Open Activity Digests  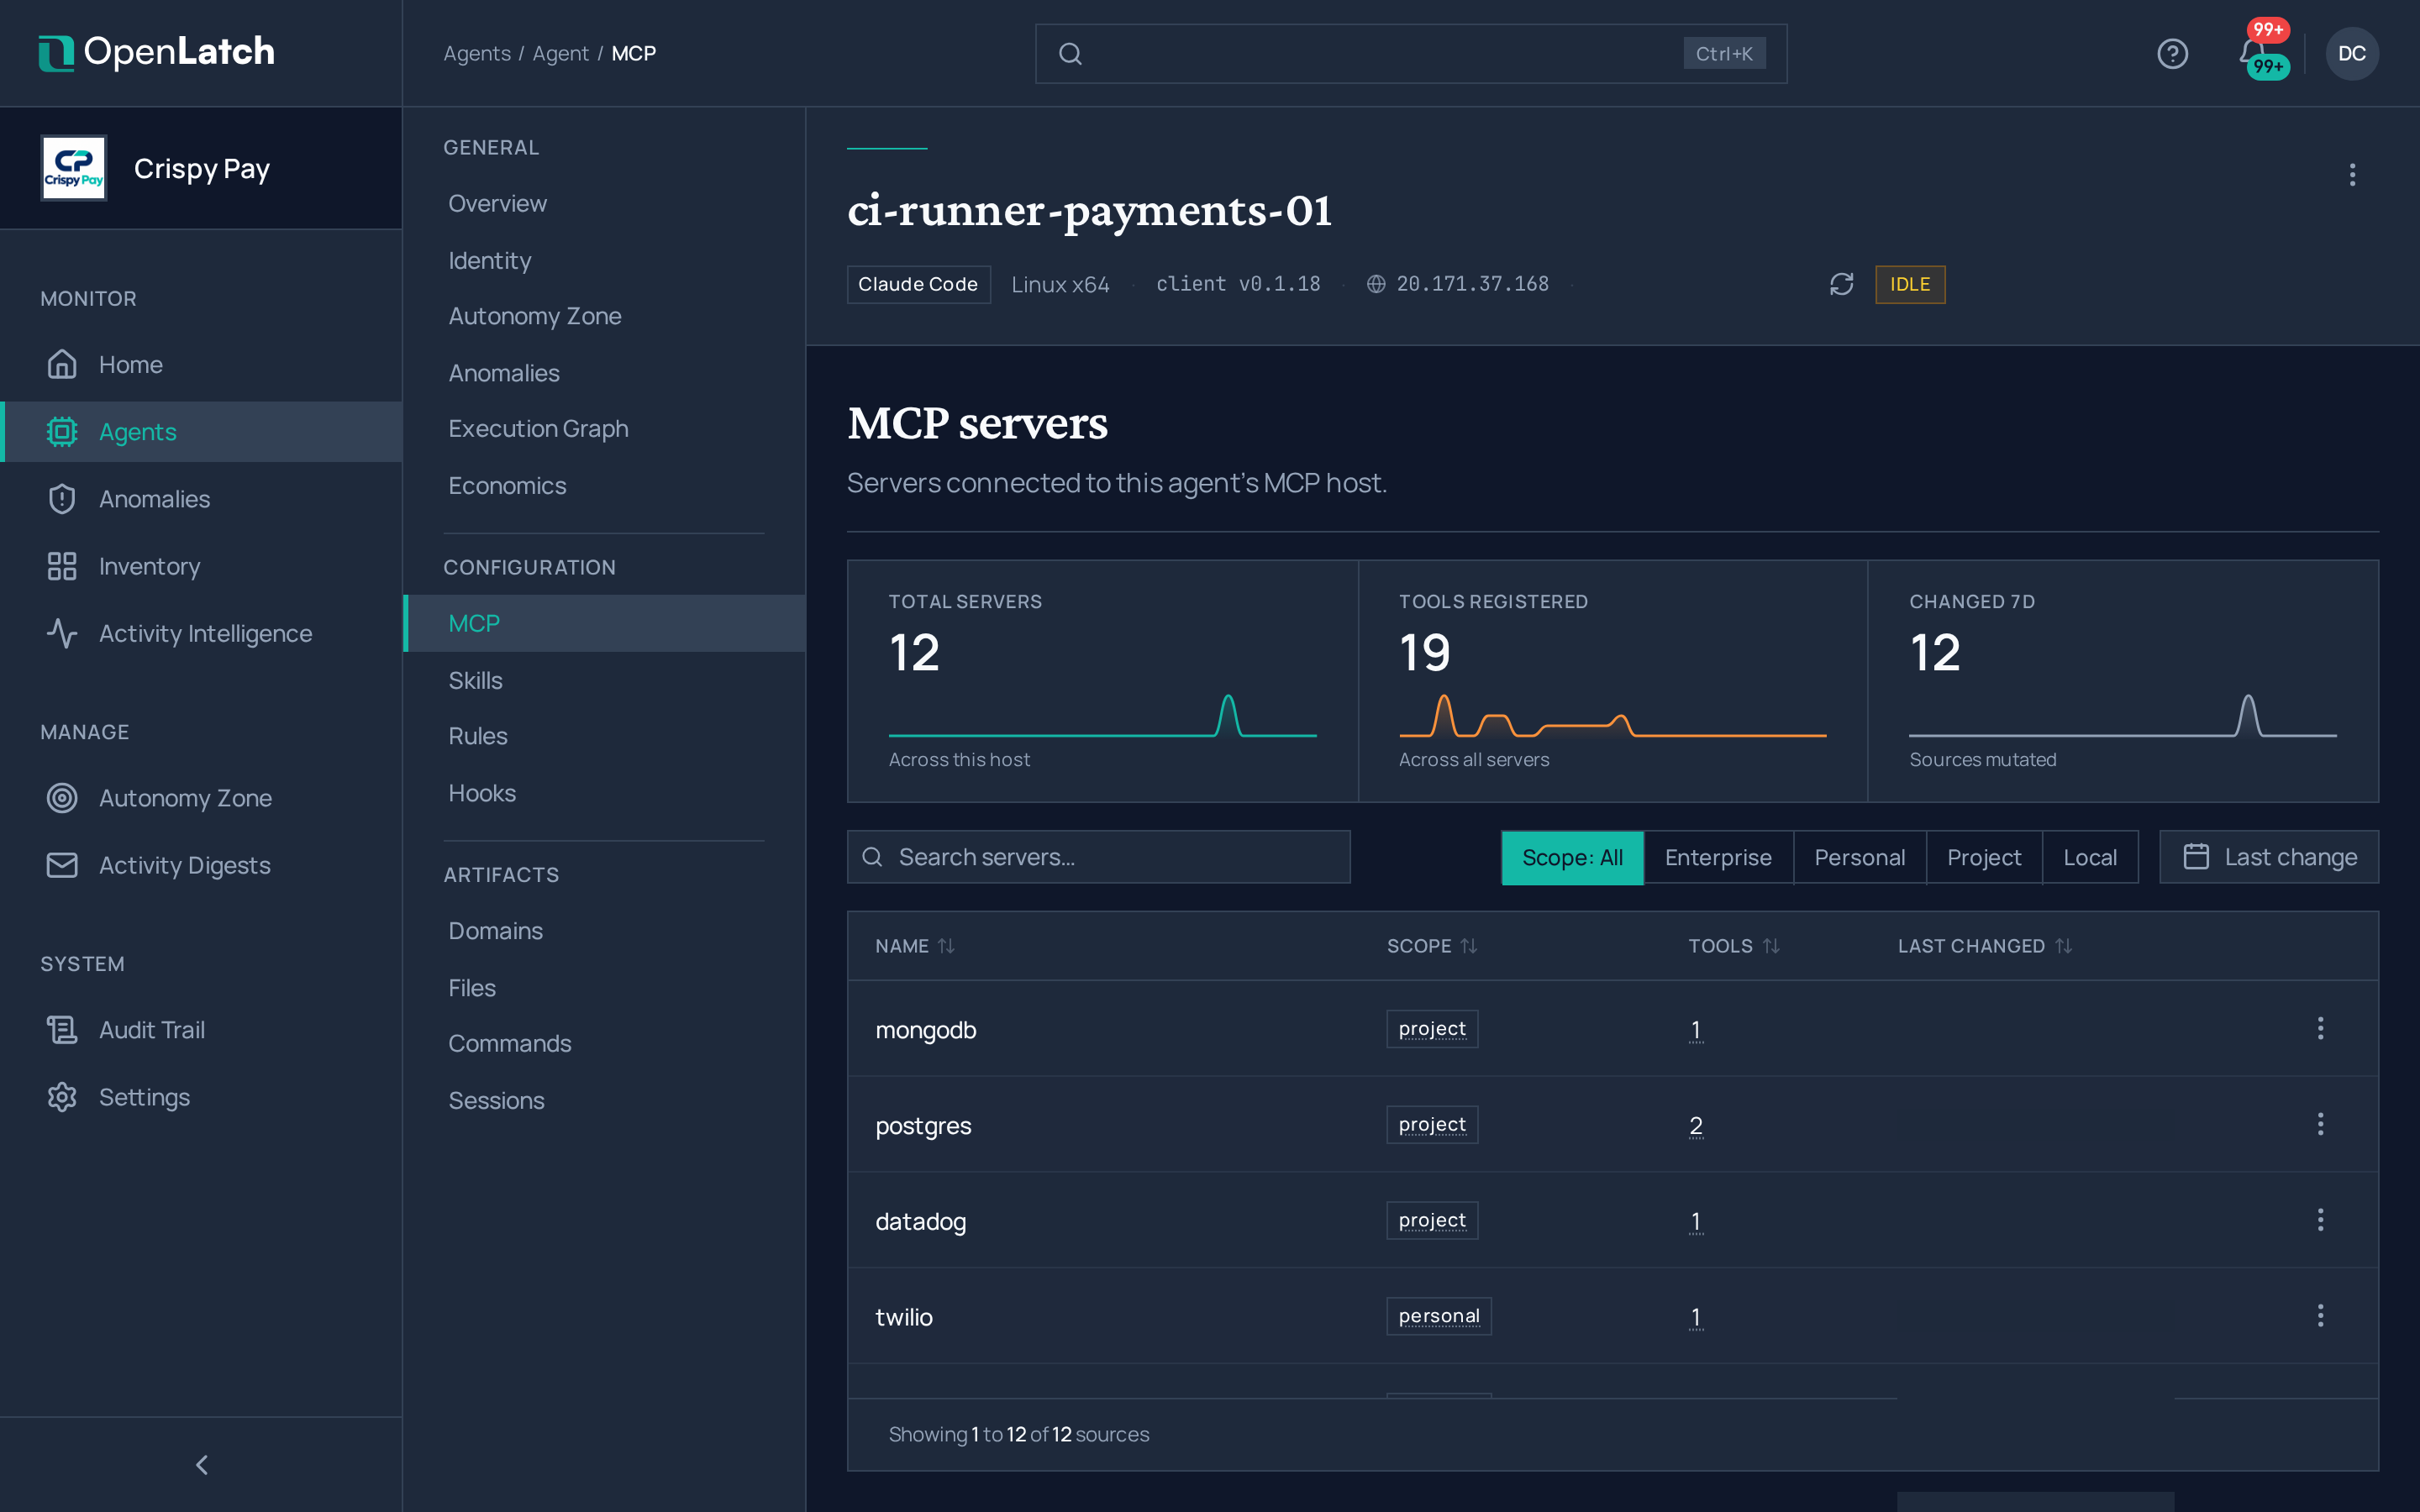pos(202,865)
